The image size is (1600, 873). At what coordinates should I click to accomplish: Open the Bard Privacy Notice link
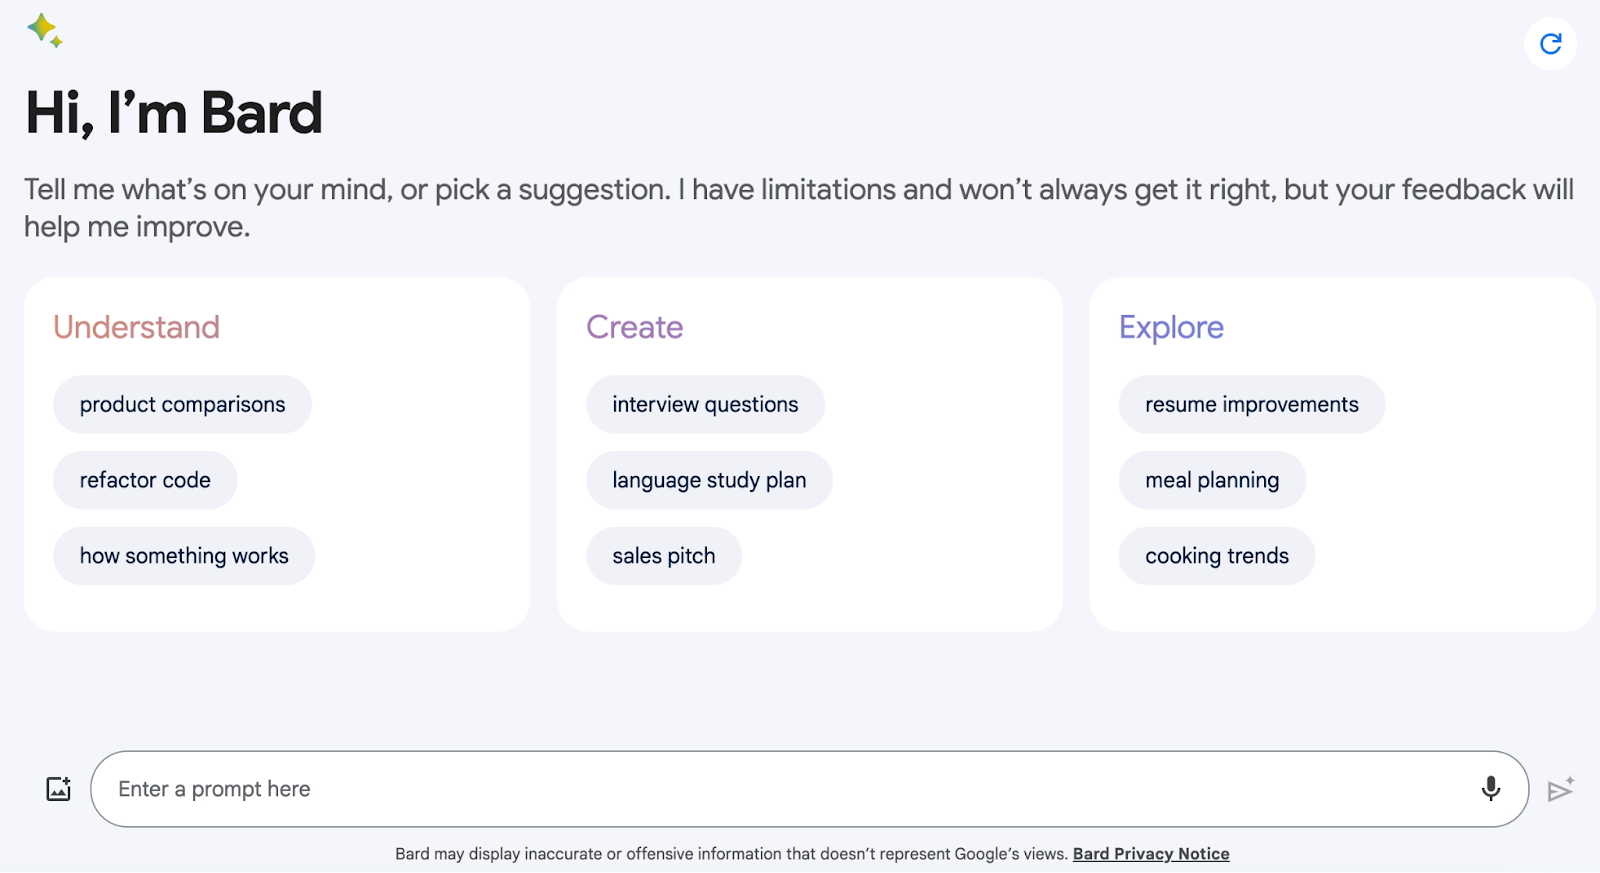pos(1151,854)
